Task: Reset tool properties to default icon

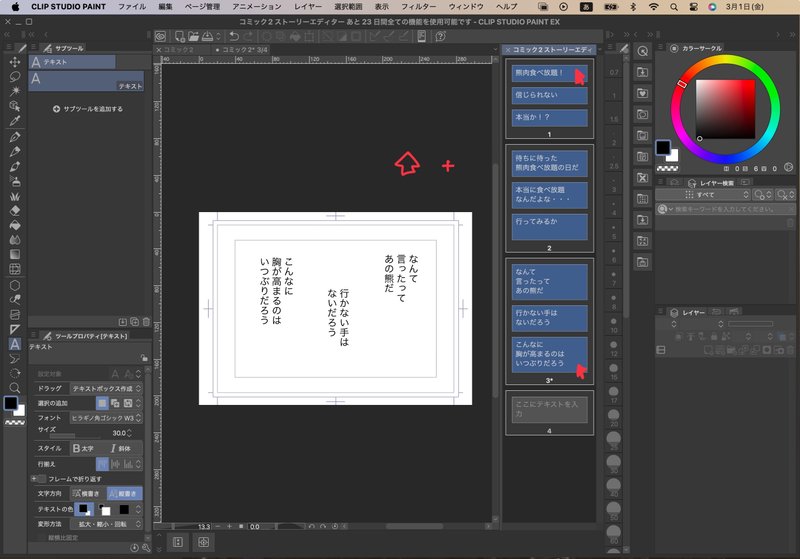Action: point(134,548)
